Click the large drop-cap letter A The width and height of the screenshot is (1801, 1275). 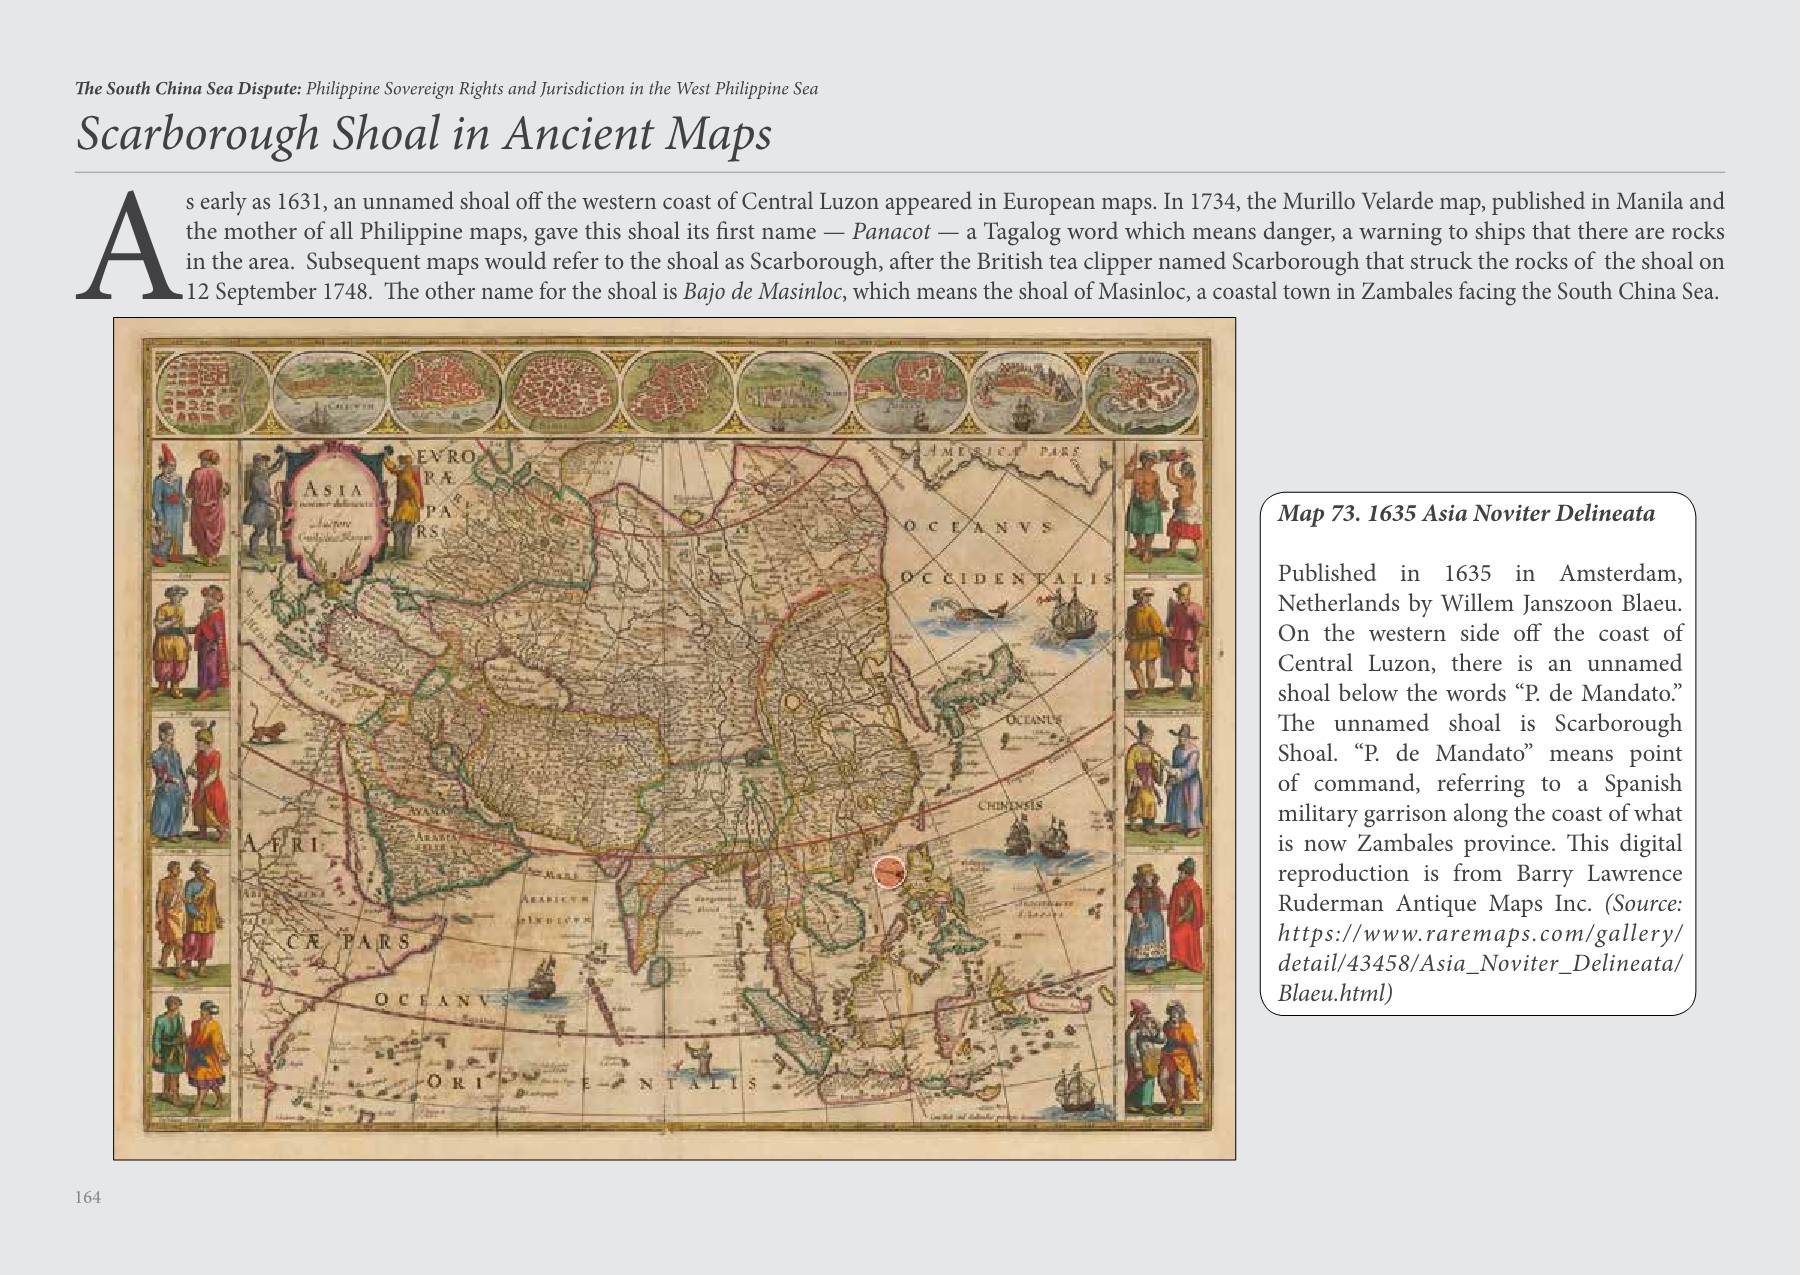[128, 246]
